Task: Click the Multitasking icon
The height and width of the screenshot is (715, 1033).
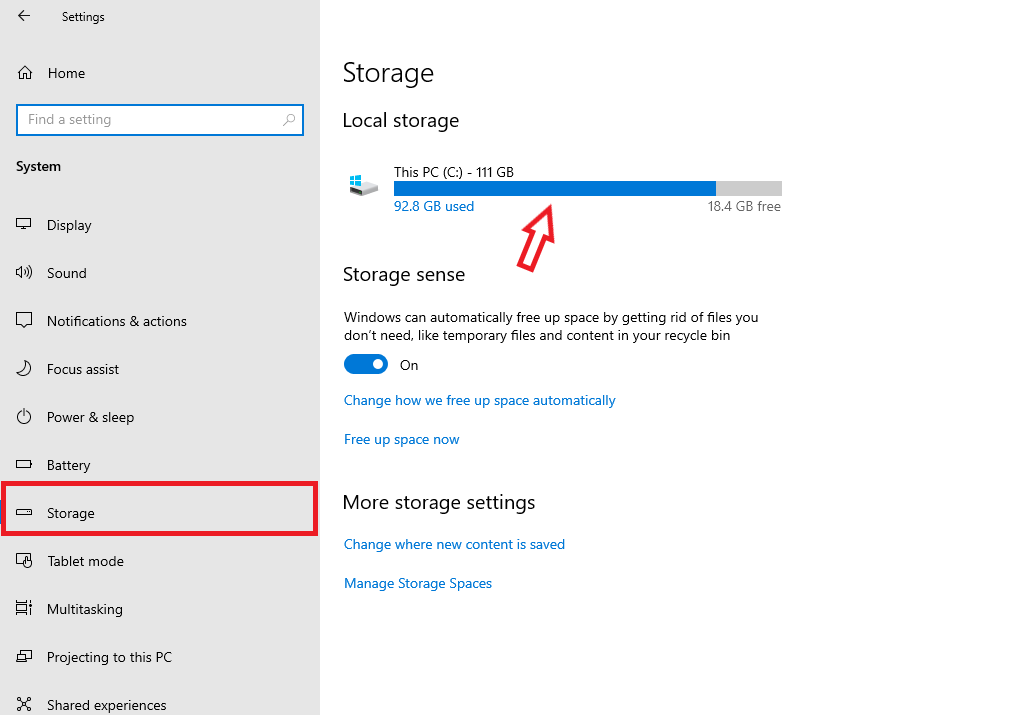Action: pyautogui.click(x=24, y=608)
